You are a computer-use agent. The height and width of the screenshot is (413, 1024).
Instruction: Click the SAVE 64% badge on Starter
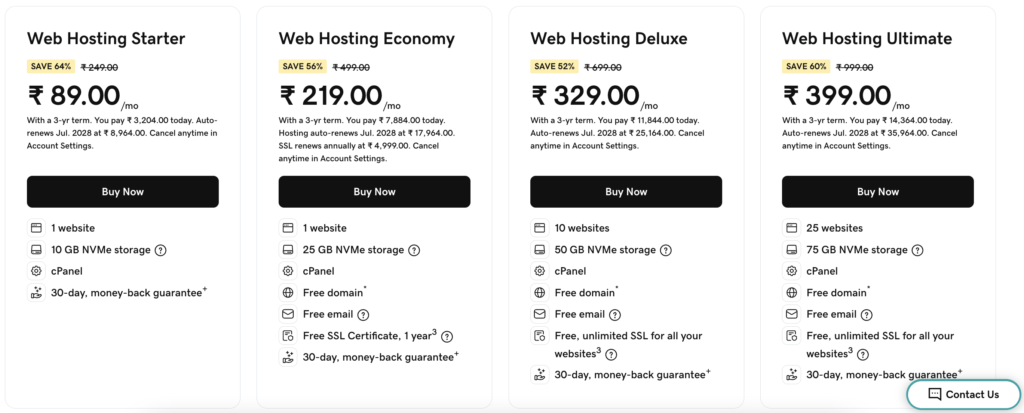click(49, 67)
